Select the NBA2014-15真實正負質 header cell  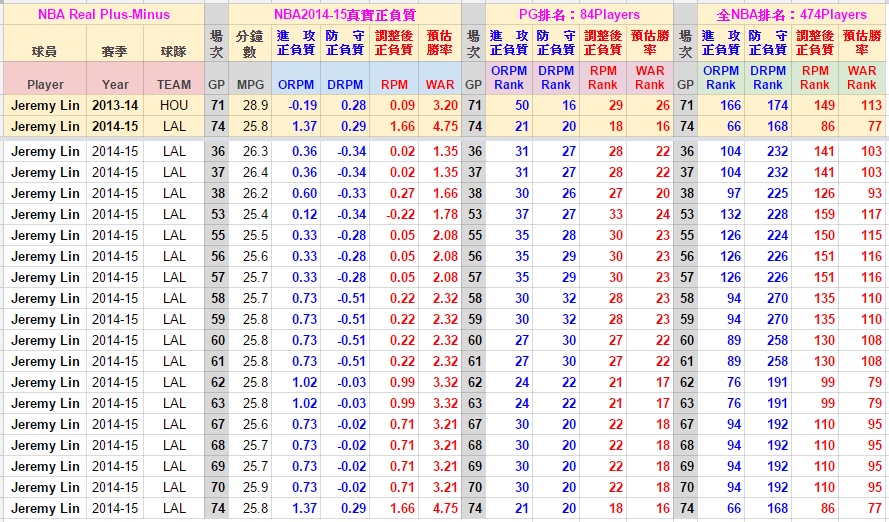[345, 14]
